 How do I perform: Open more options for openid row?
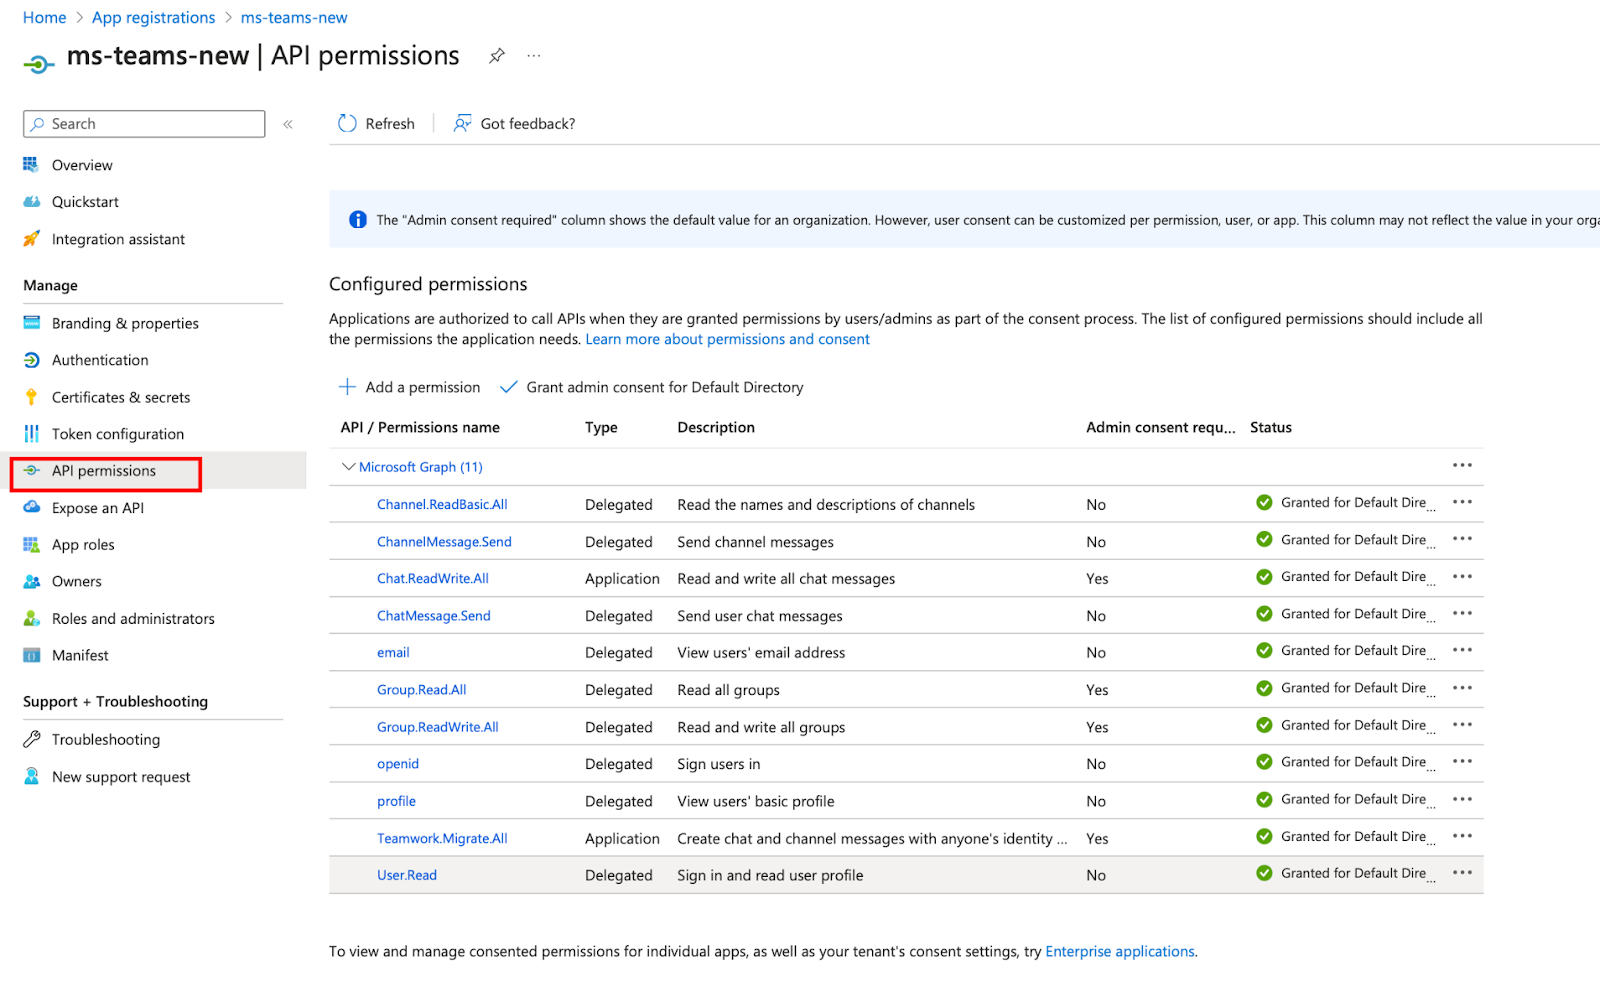(x=1462, y=762)
